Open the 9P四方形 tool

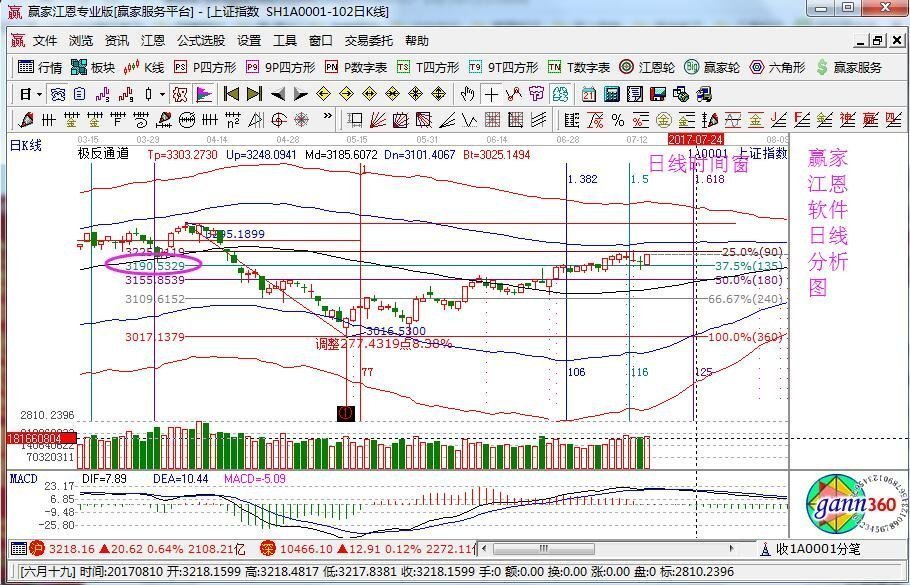point(280,67)
